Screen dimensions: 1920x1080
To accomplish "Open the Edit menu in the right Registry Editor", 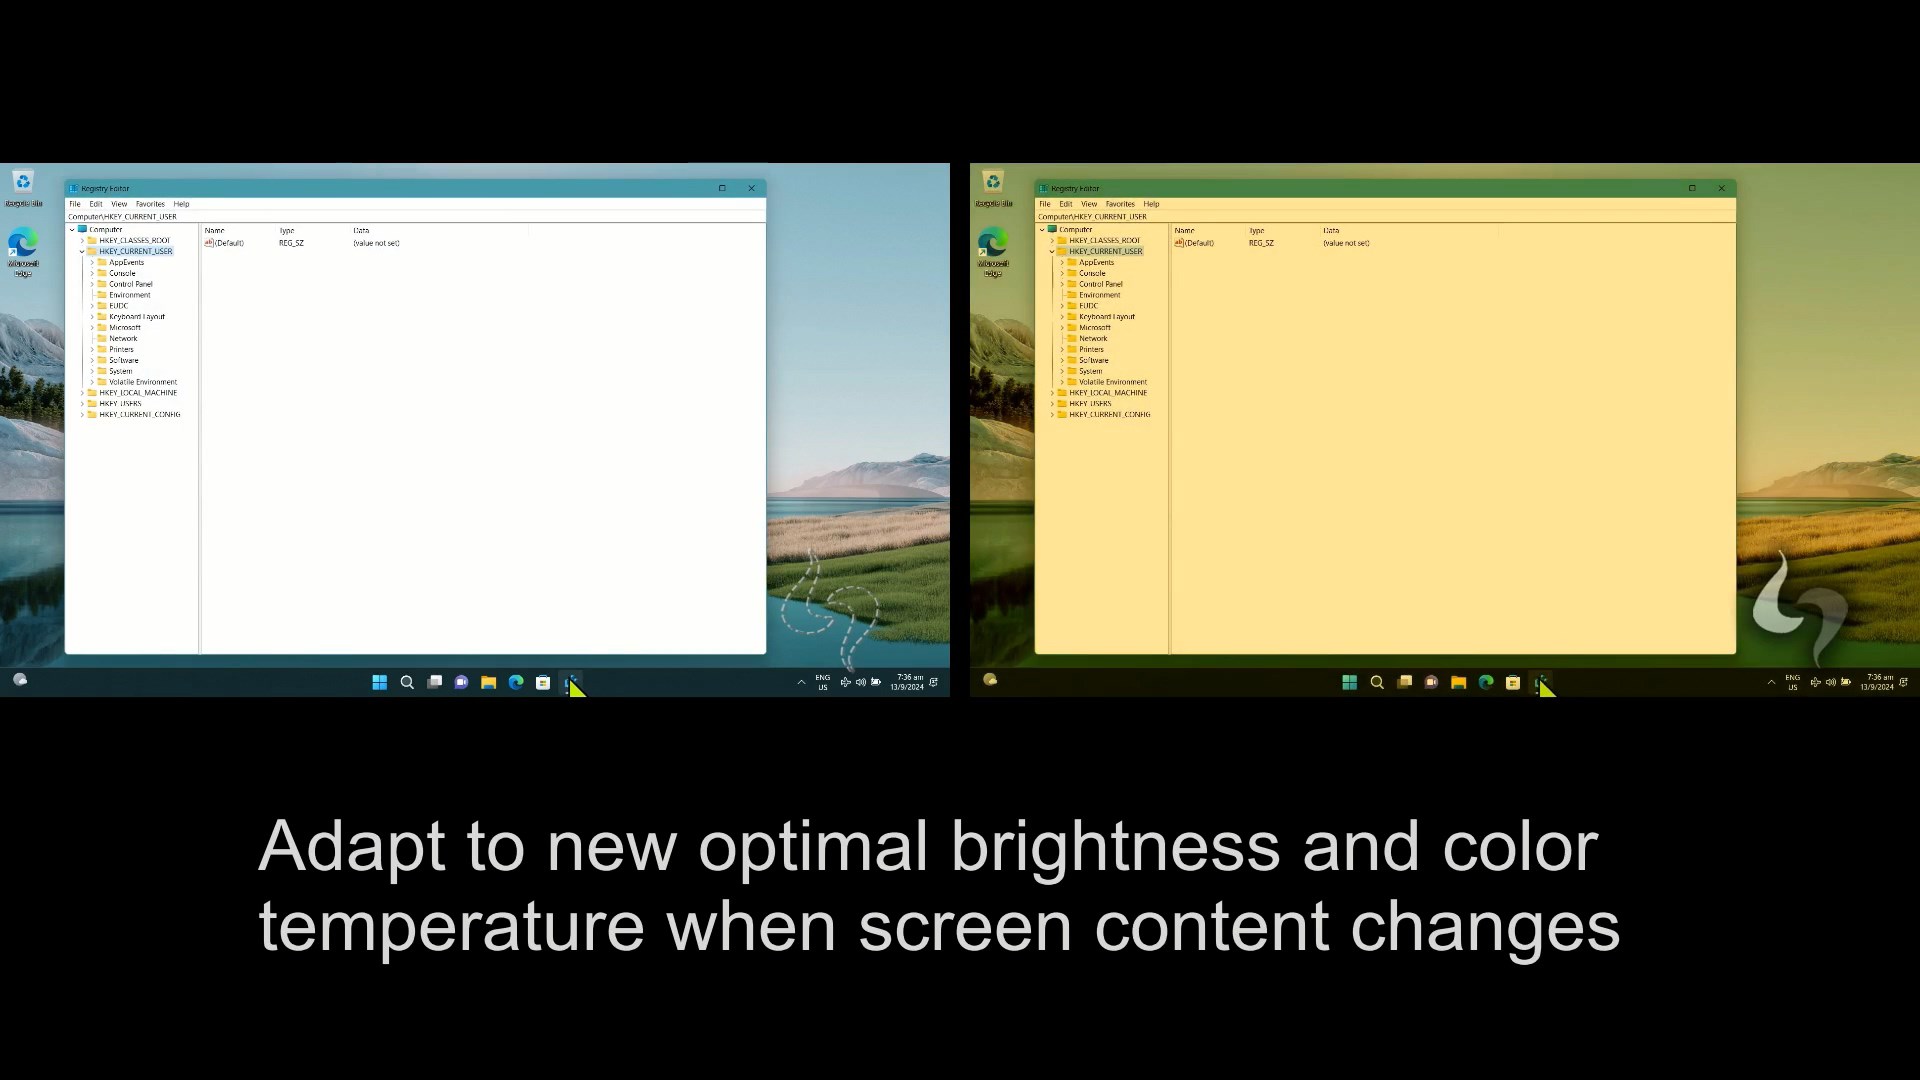I will pos(1065,204).
